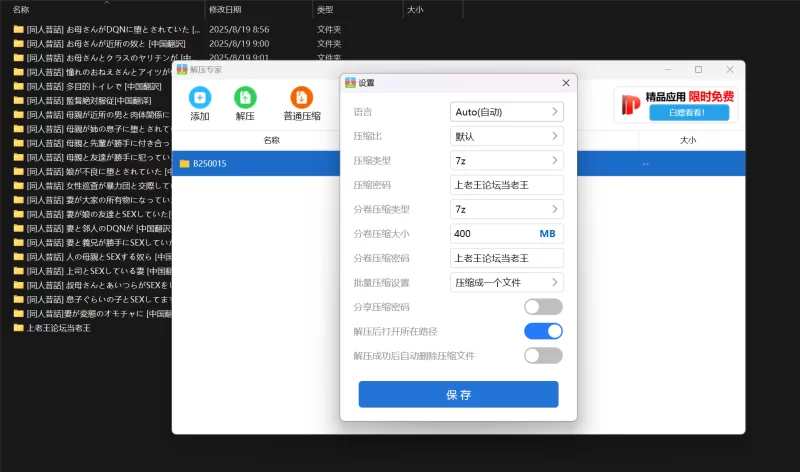800x472 pixels.
Task: Click the 2025/8/19 8:56 date cell
Action: coord(239,30)
